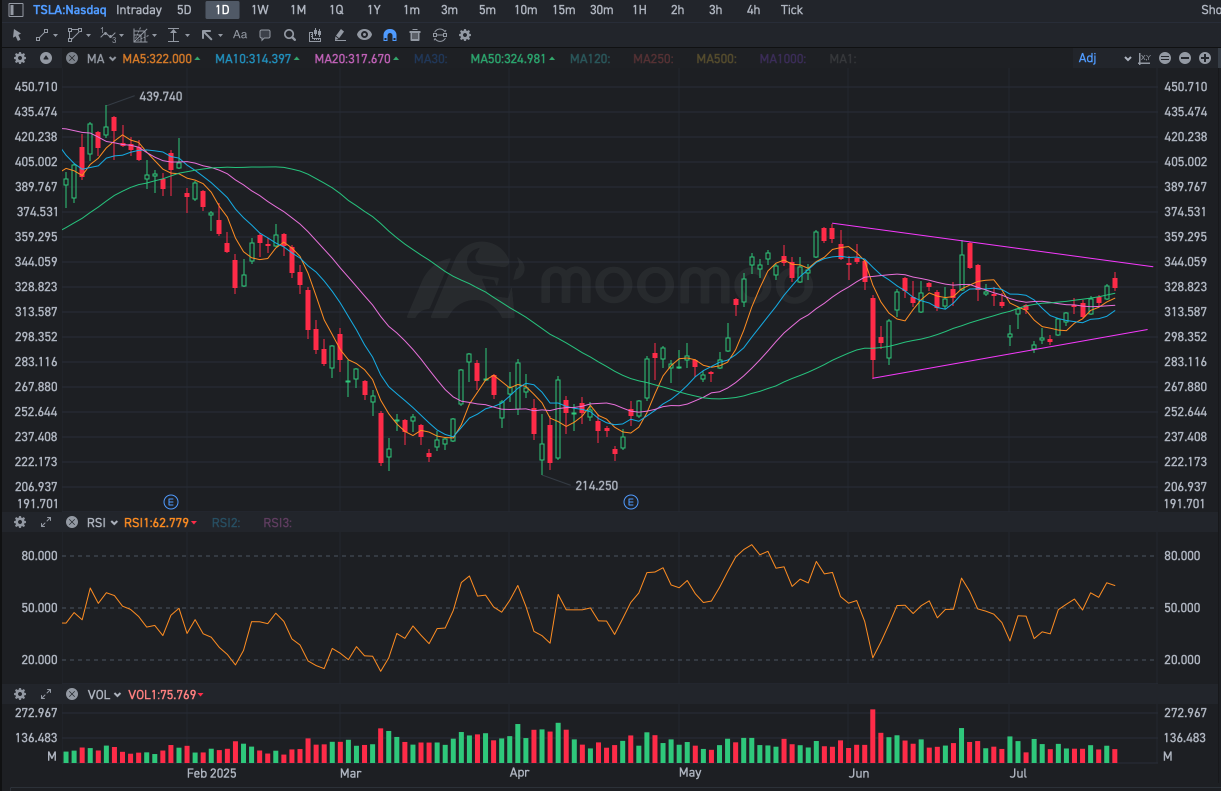Enable the dimmed RSI2 line
1221x791 pixels.
point(228,522)
